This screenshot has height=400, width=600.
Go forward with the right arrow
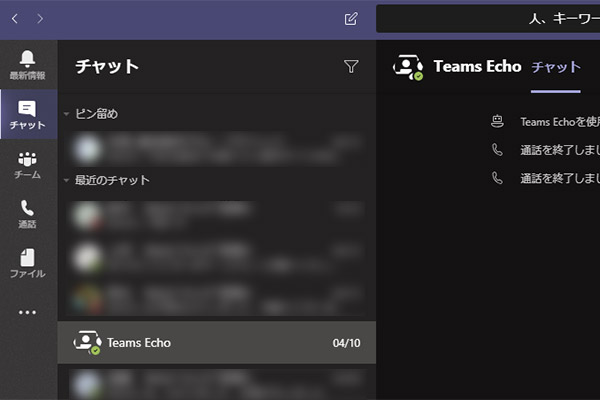[40, 18]
